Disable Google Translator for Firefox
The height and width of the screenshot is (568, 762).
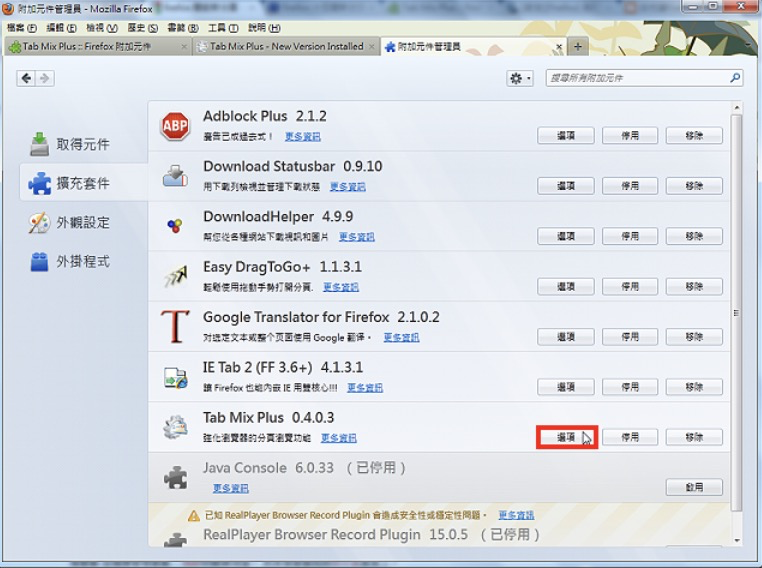630,337
